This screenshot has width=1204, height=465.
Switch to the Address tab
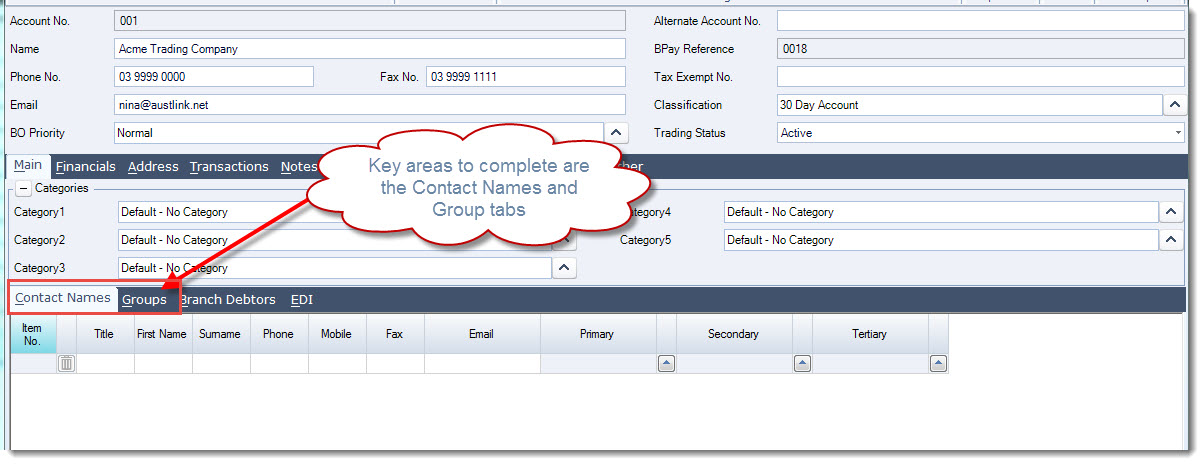coord(153,167)
